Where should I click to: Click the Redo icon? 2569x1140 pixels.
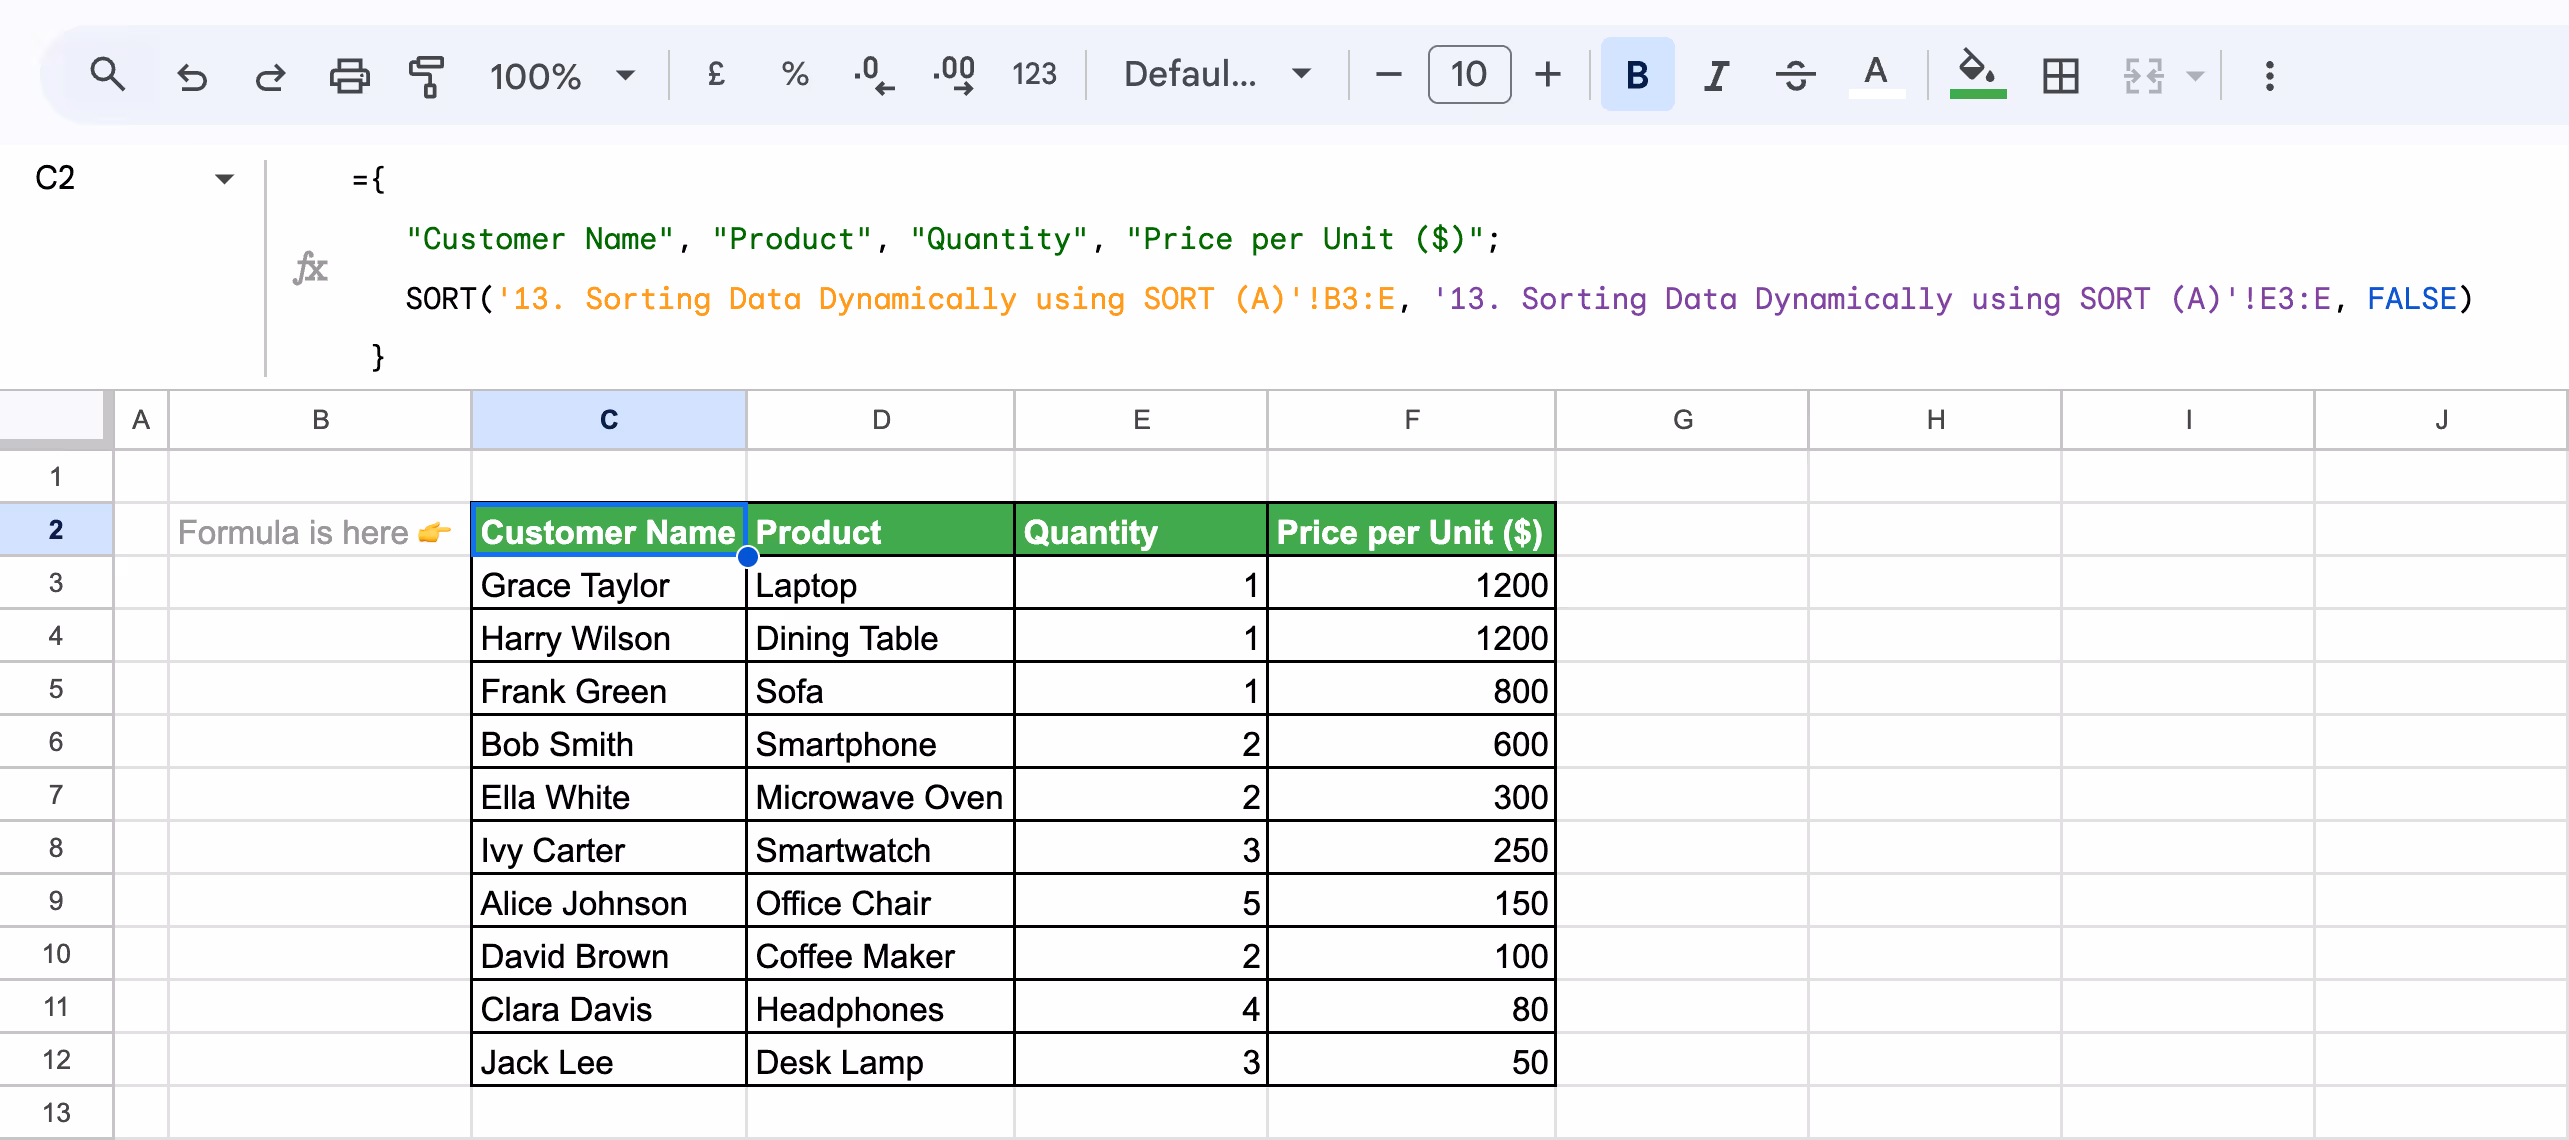click(268, 74)
